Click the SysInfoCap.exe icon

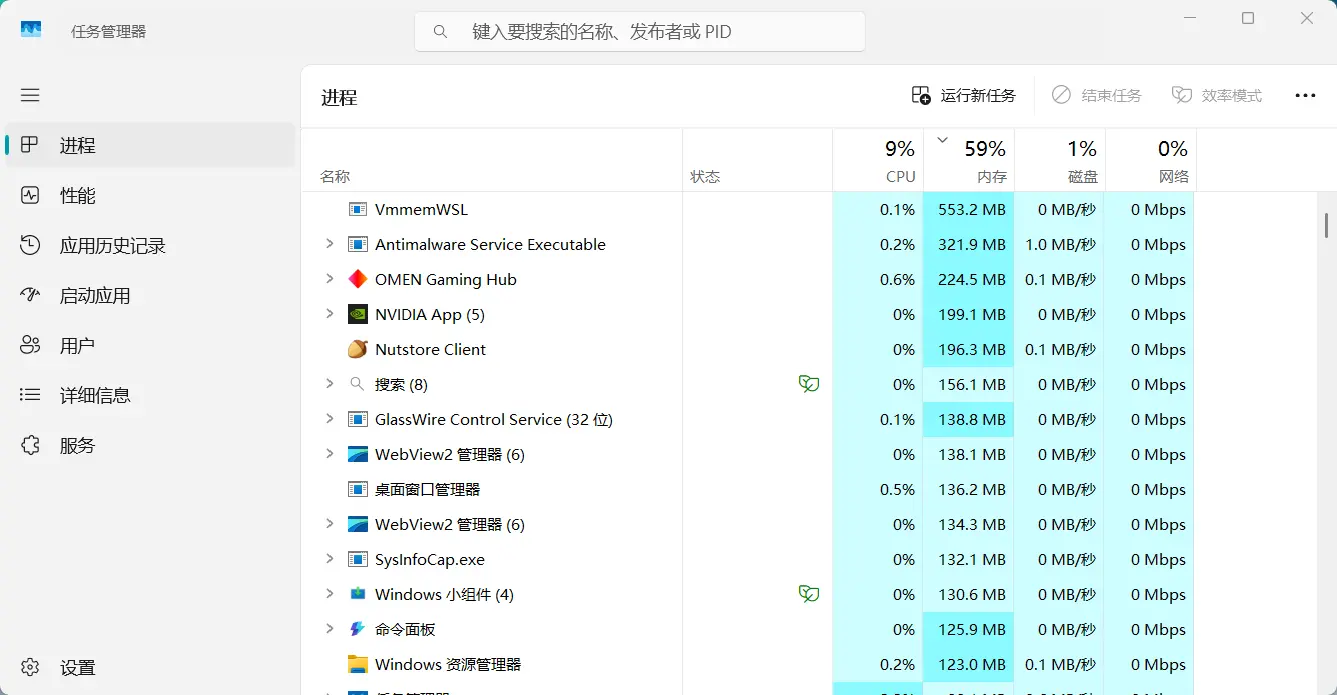click(x=357, y=559)
